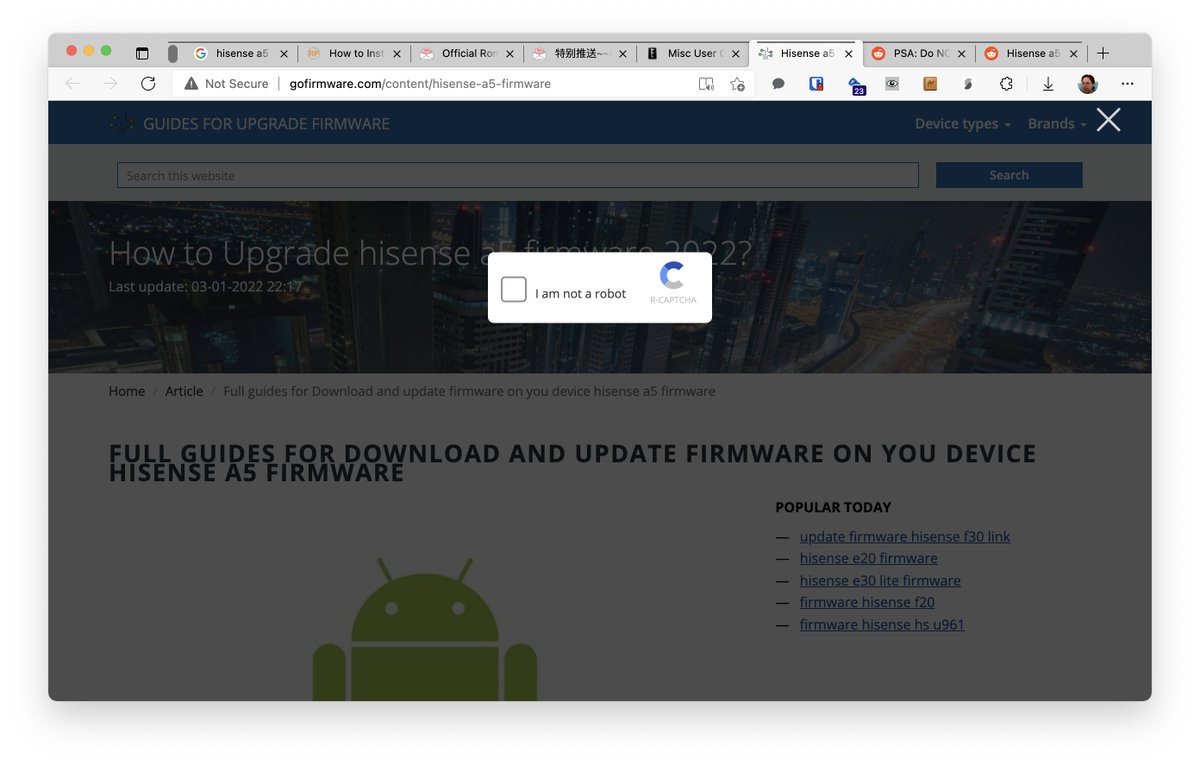Open the extension icon with 23 badge
Screen dimensions: 1200x765
855,86
